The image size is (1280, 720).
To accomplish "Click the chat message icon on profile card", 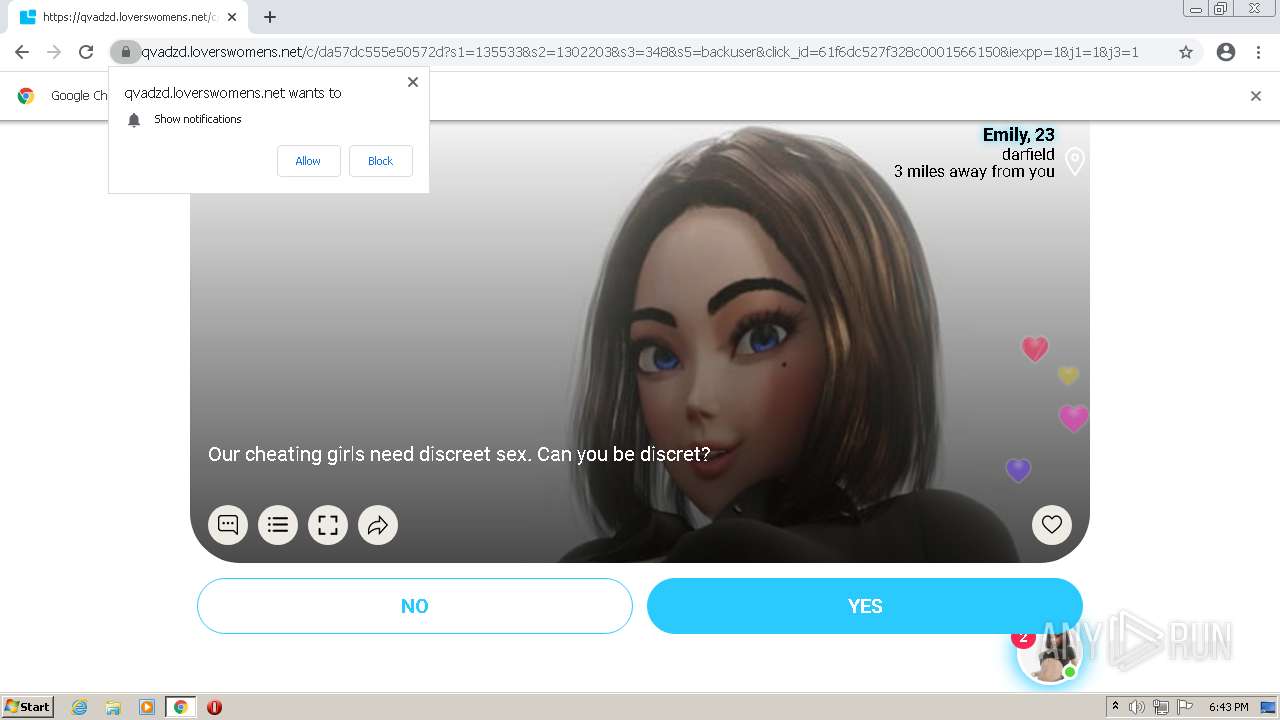I will tap(228, 524).
